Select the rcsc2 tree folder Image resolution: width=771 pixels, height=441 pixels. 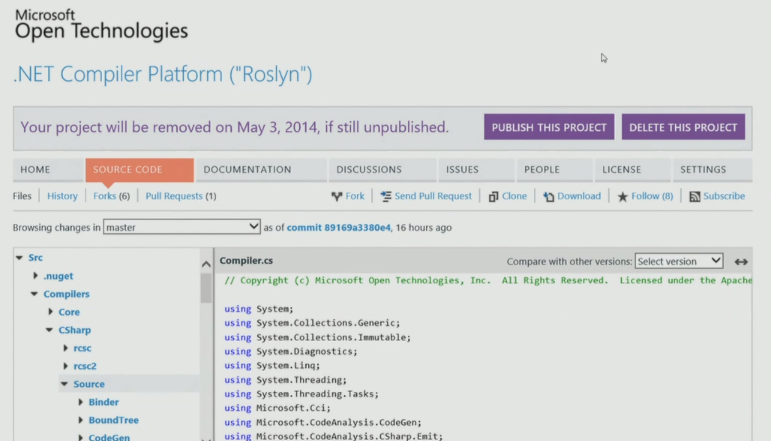click(x=85, y=366)
